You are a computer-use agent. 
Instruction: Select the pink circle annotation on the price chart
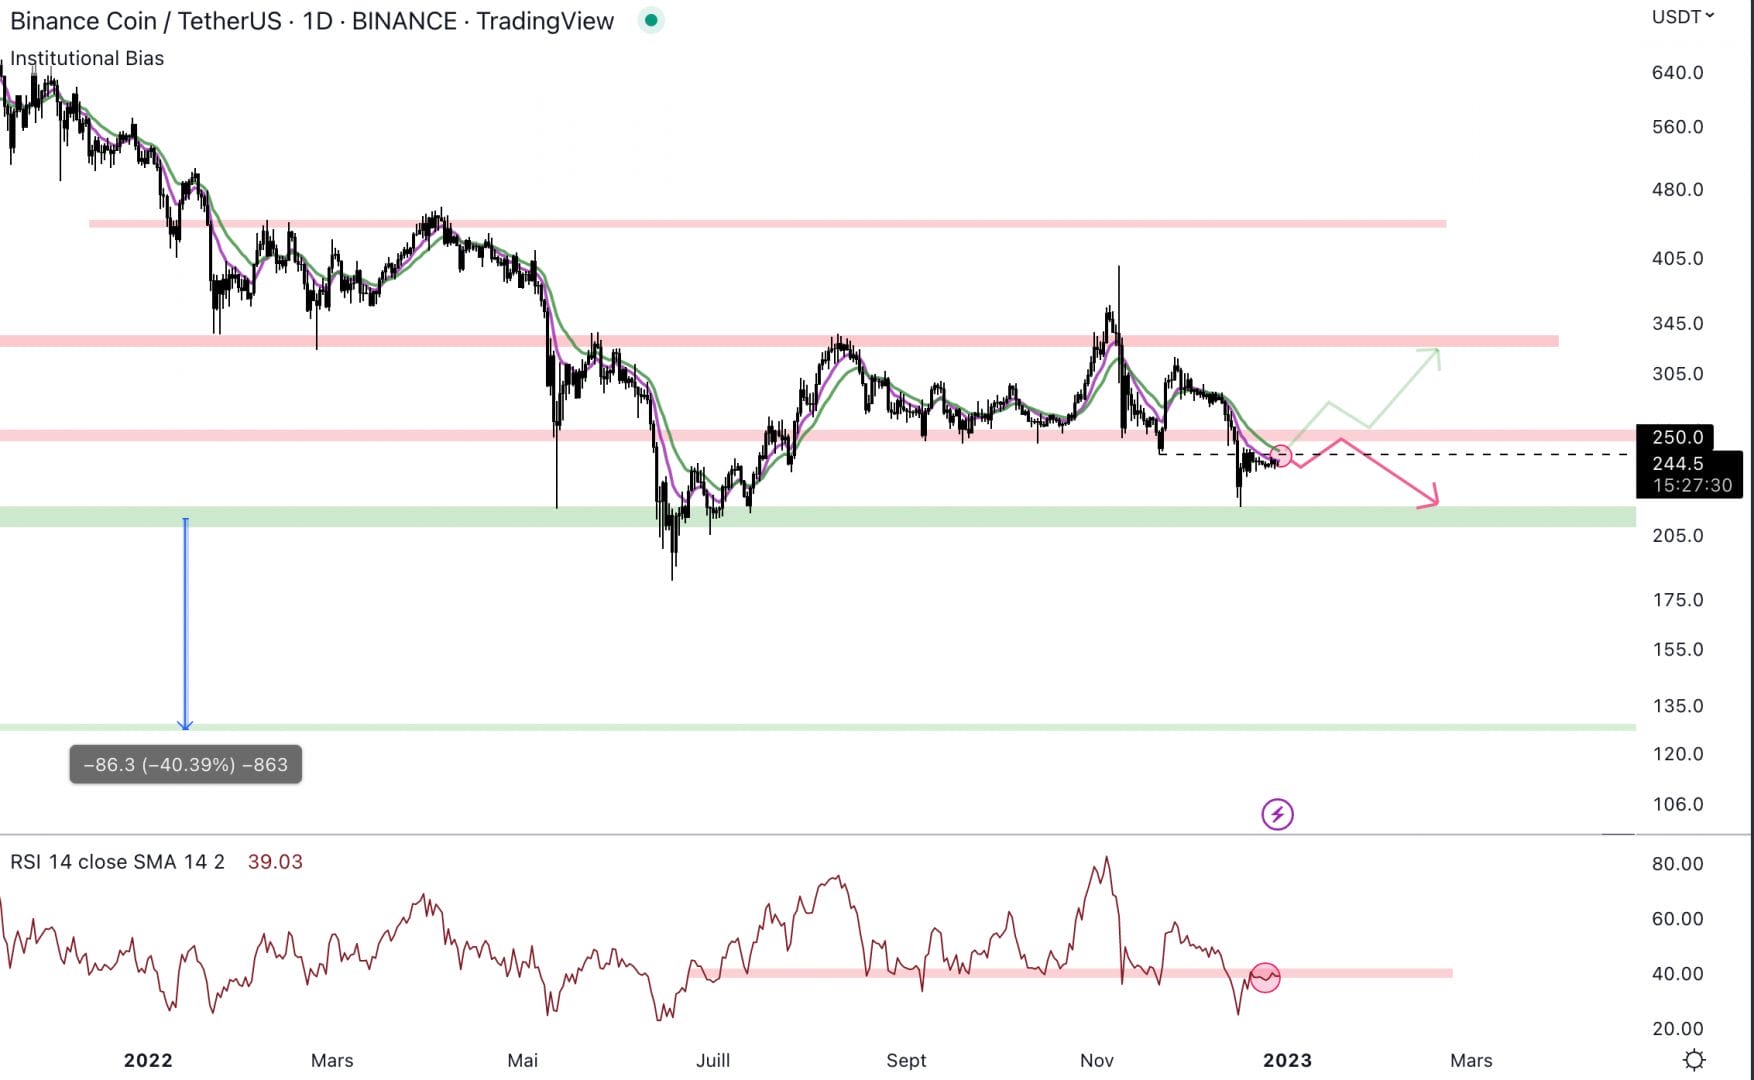(x=1280, y=455)
